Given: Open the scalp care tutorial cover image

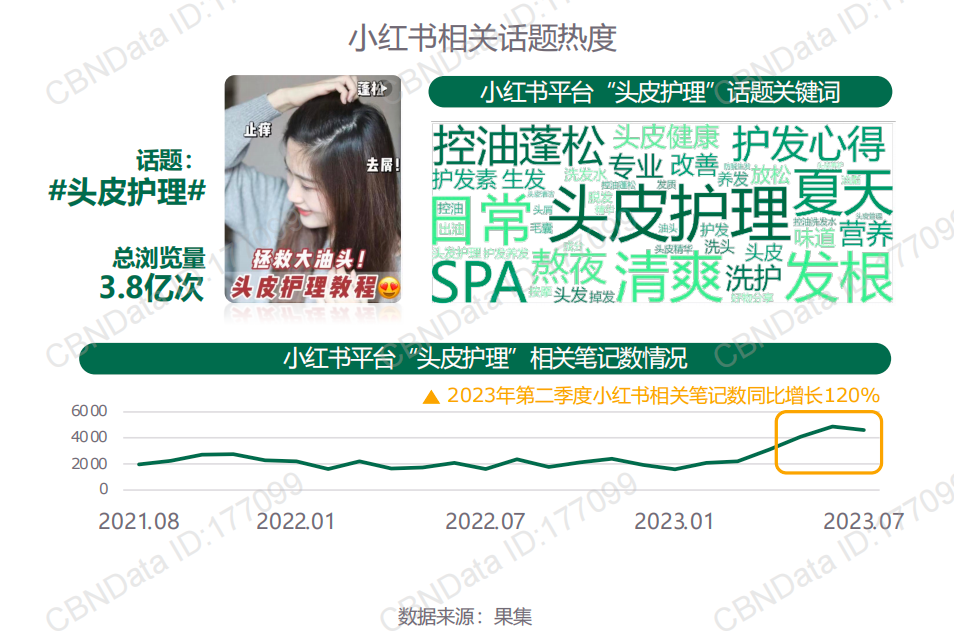Looking at the screenshot, I should tap(313, 189).
